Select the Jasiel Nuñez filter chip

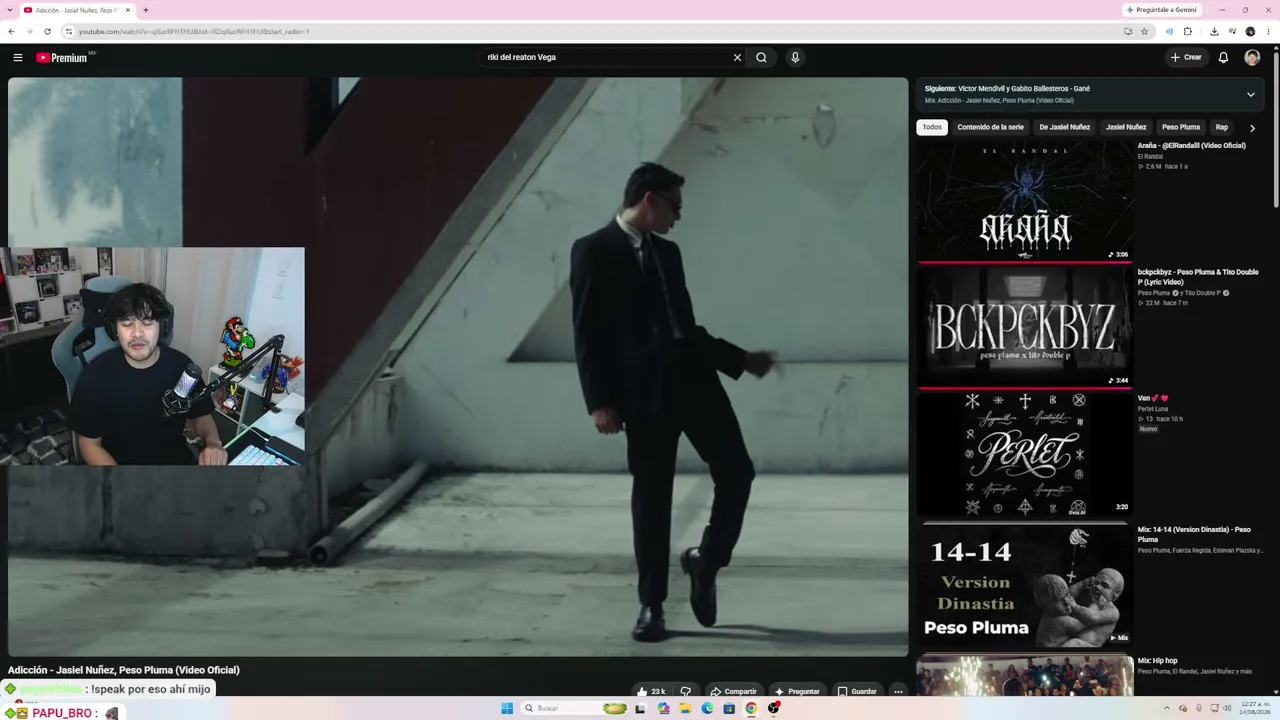(1126, 127)
